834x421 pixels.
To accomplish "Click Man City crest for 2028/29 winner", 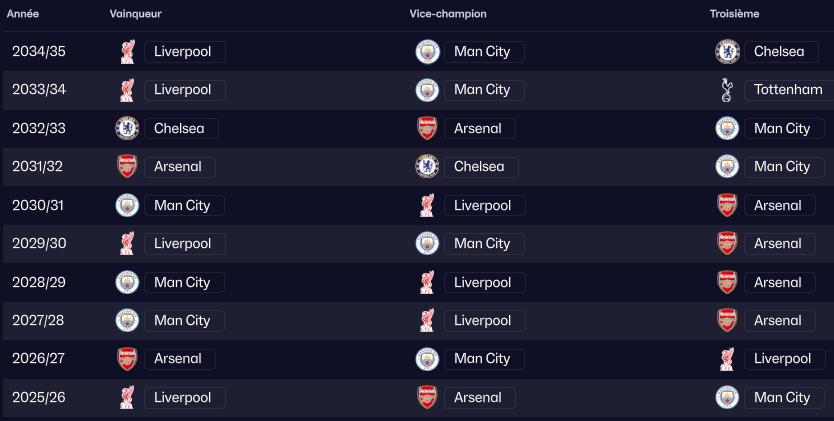I will coord(127,283).
